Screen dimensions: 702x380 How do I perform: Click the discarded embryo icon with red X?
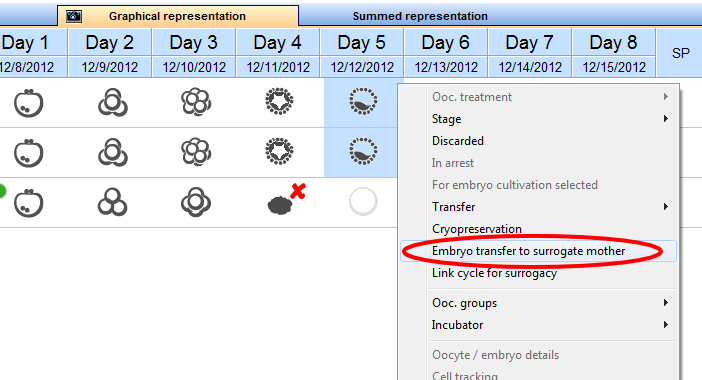(287, 200)
